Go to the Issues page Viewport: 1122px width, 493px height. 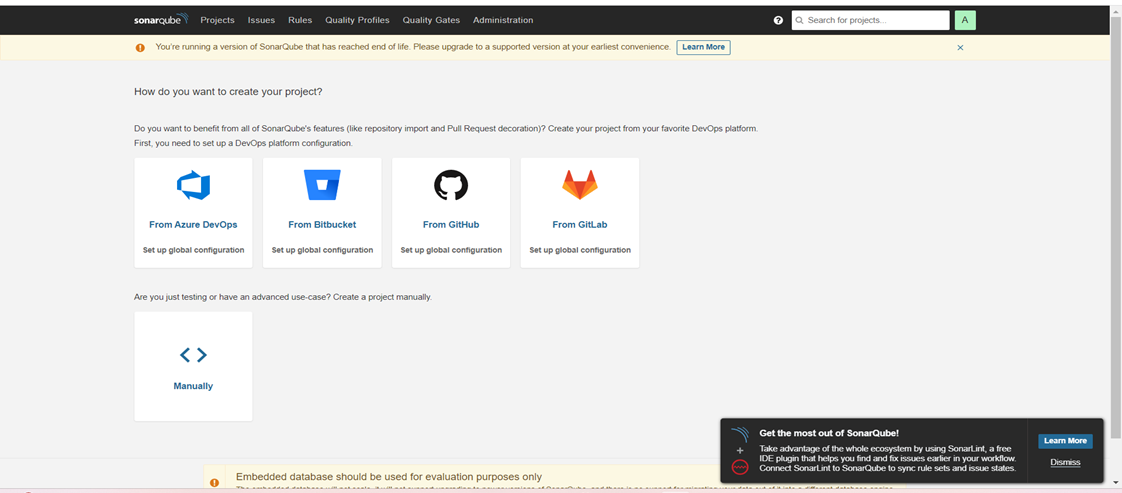tap(261, 20)
